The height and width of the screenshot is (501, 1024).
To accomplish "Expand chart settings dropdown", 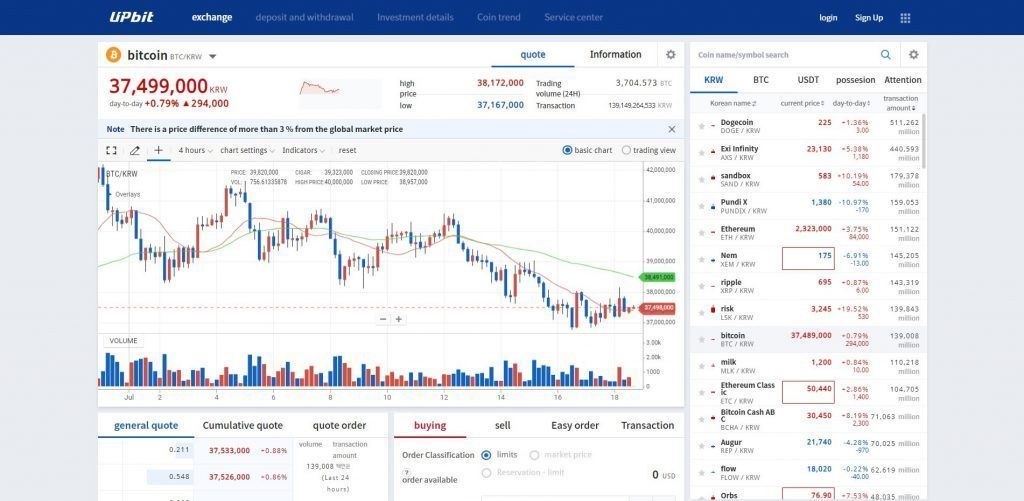I will [248, 150].
